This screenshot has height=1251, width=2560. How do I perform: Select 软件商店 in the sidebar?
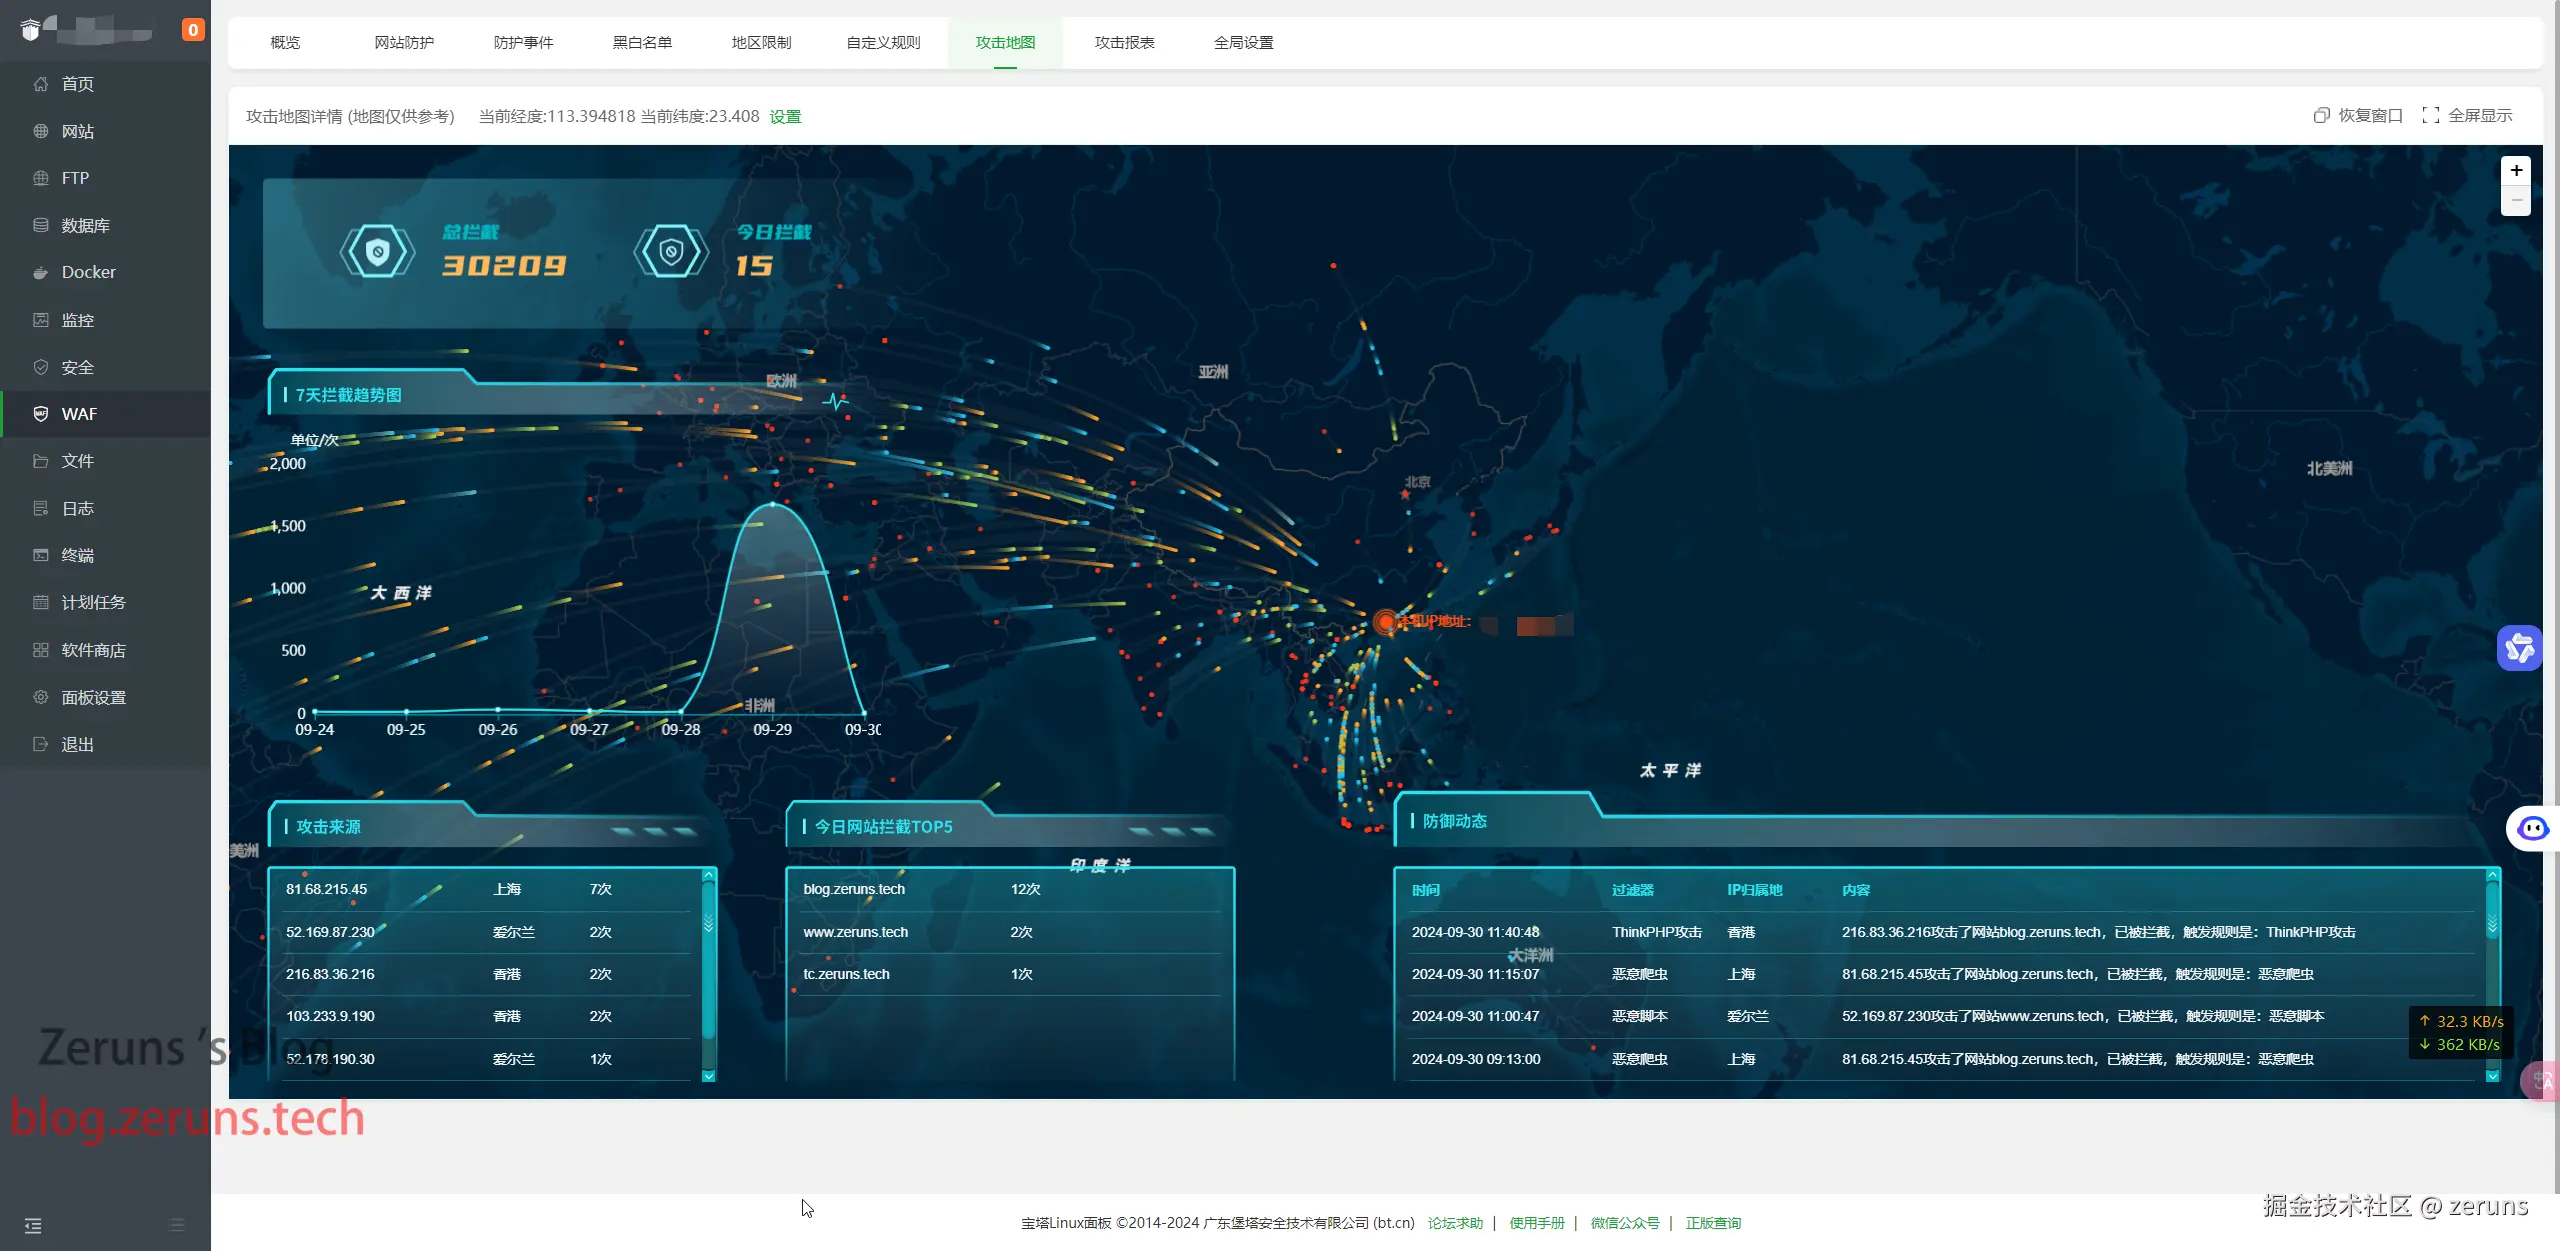point(93,651)
